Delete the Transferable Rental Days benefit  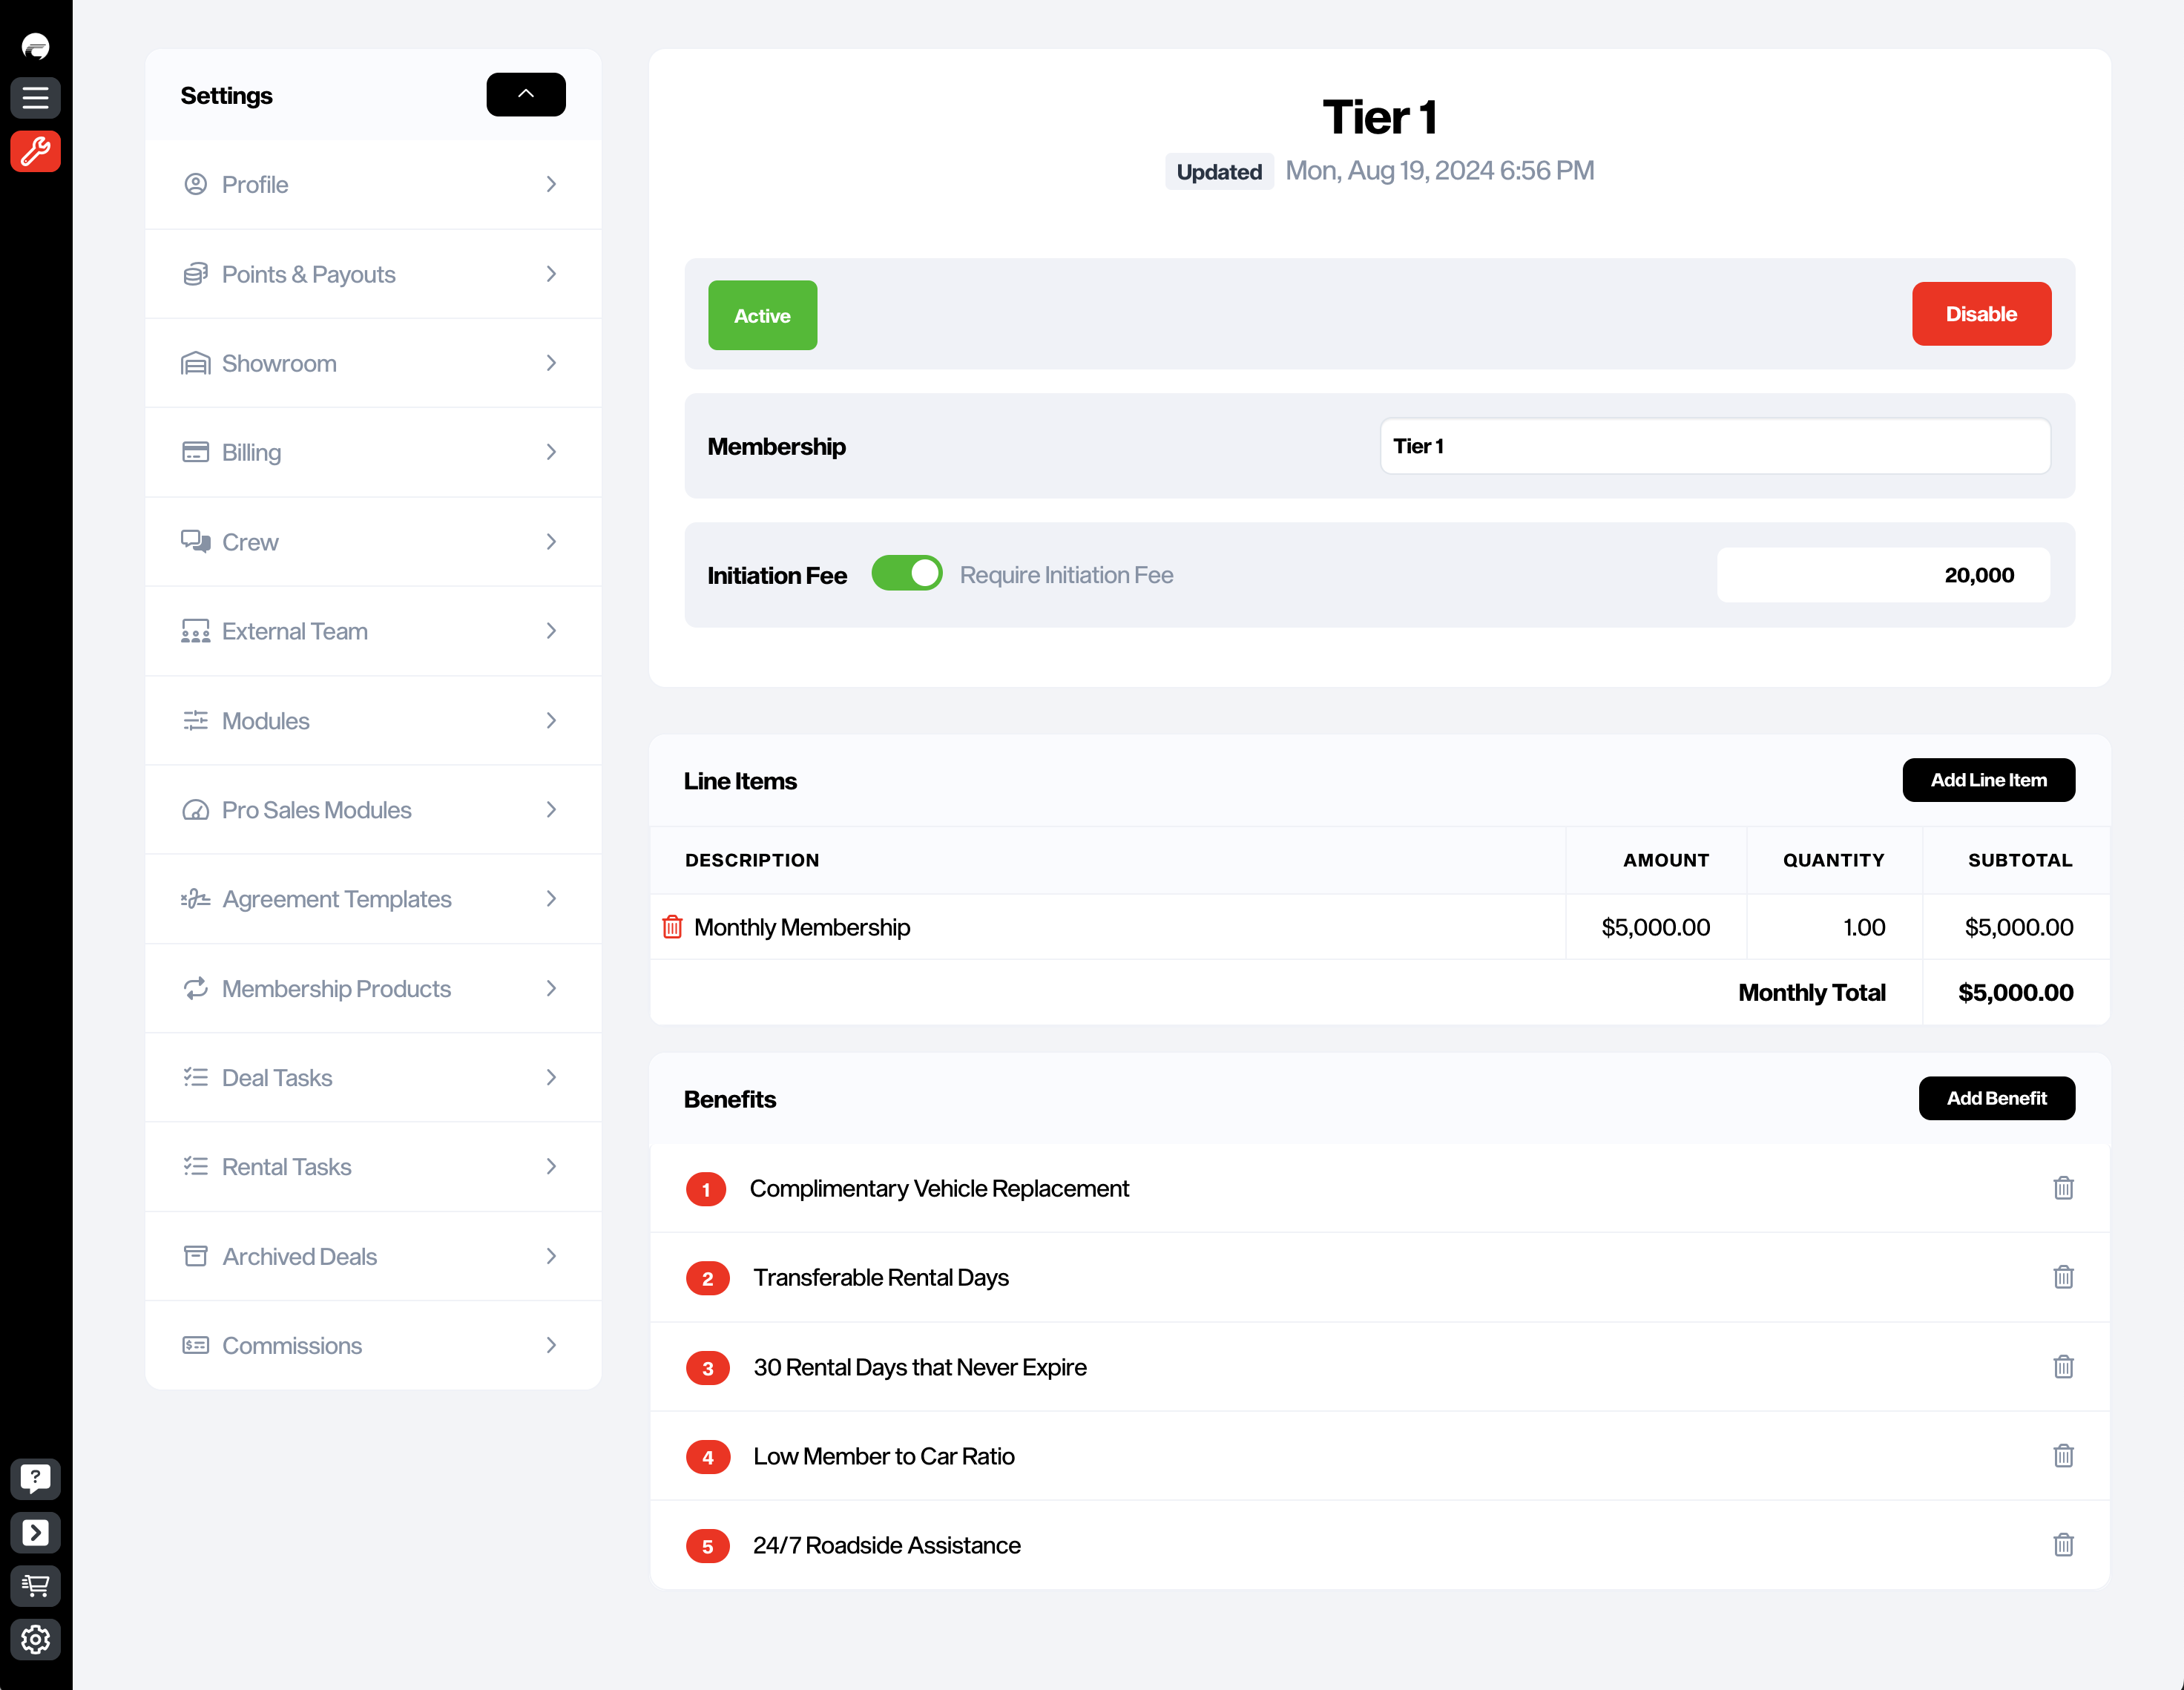(2062, 1277)
